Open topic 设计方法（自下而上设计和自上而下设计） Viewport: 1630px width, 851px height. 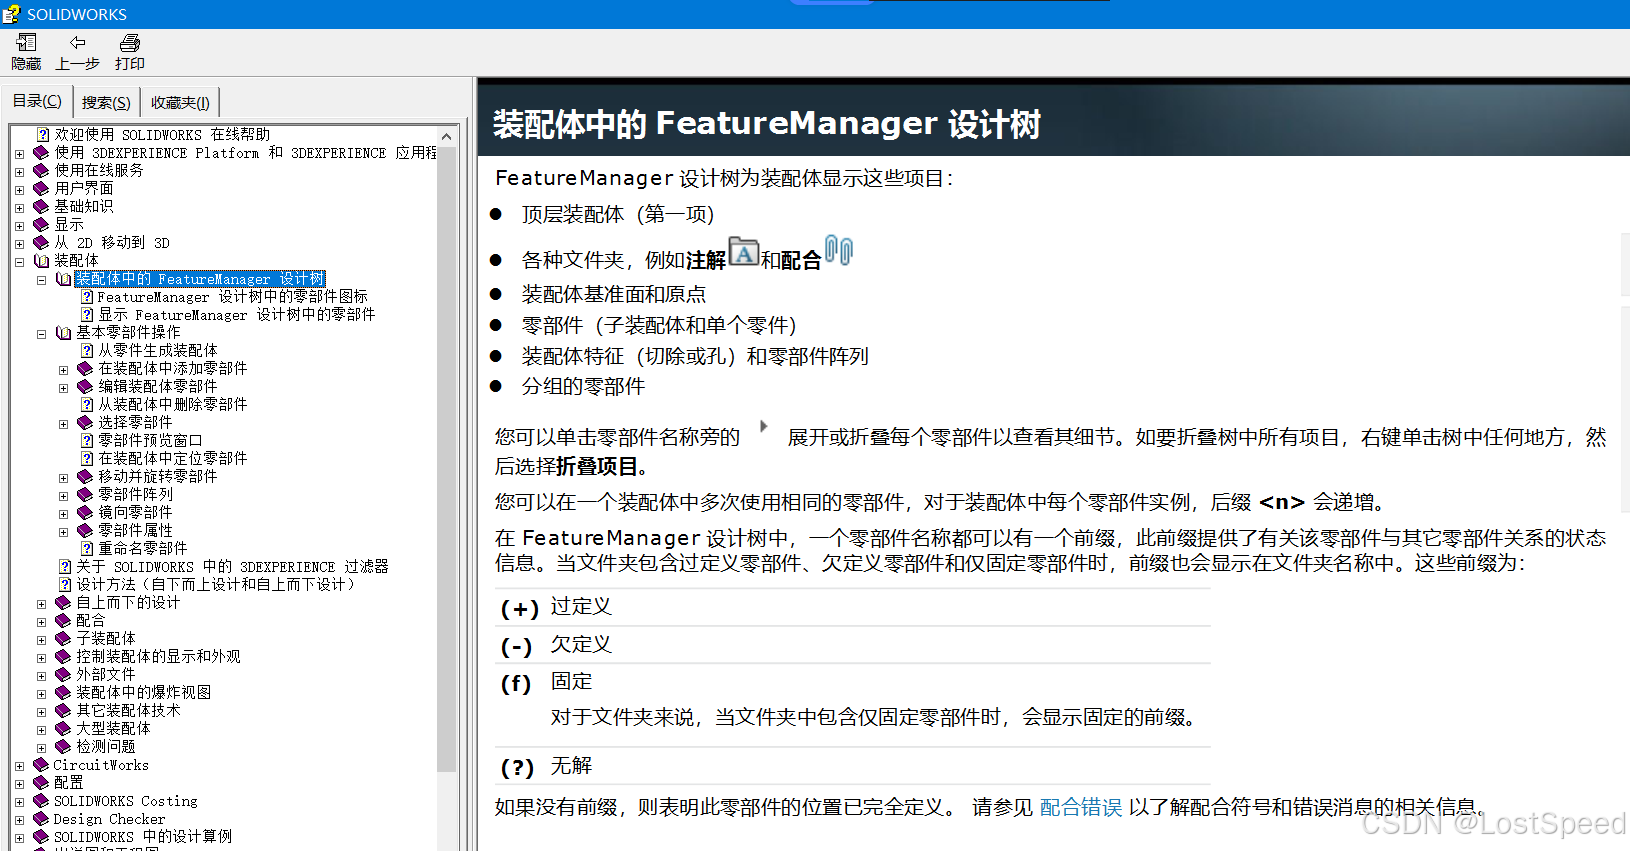click(x=216, y=584)
